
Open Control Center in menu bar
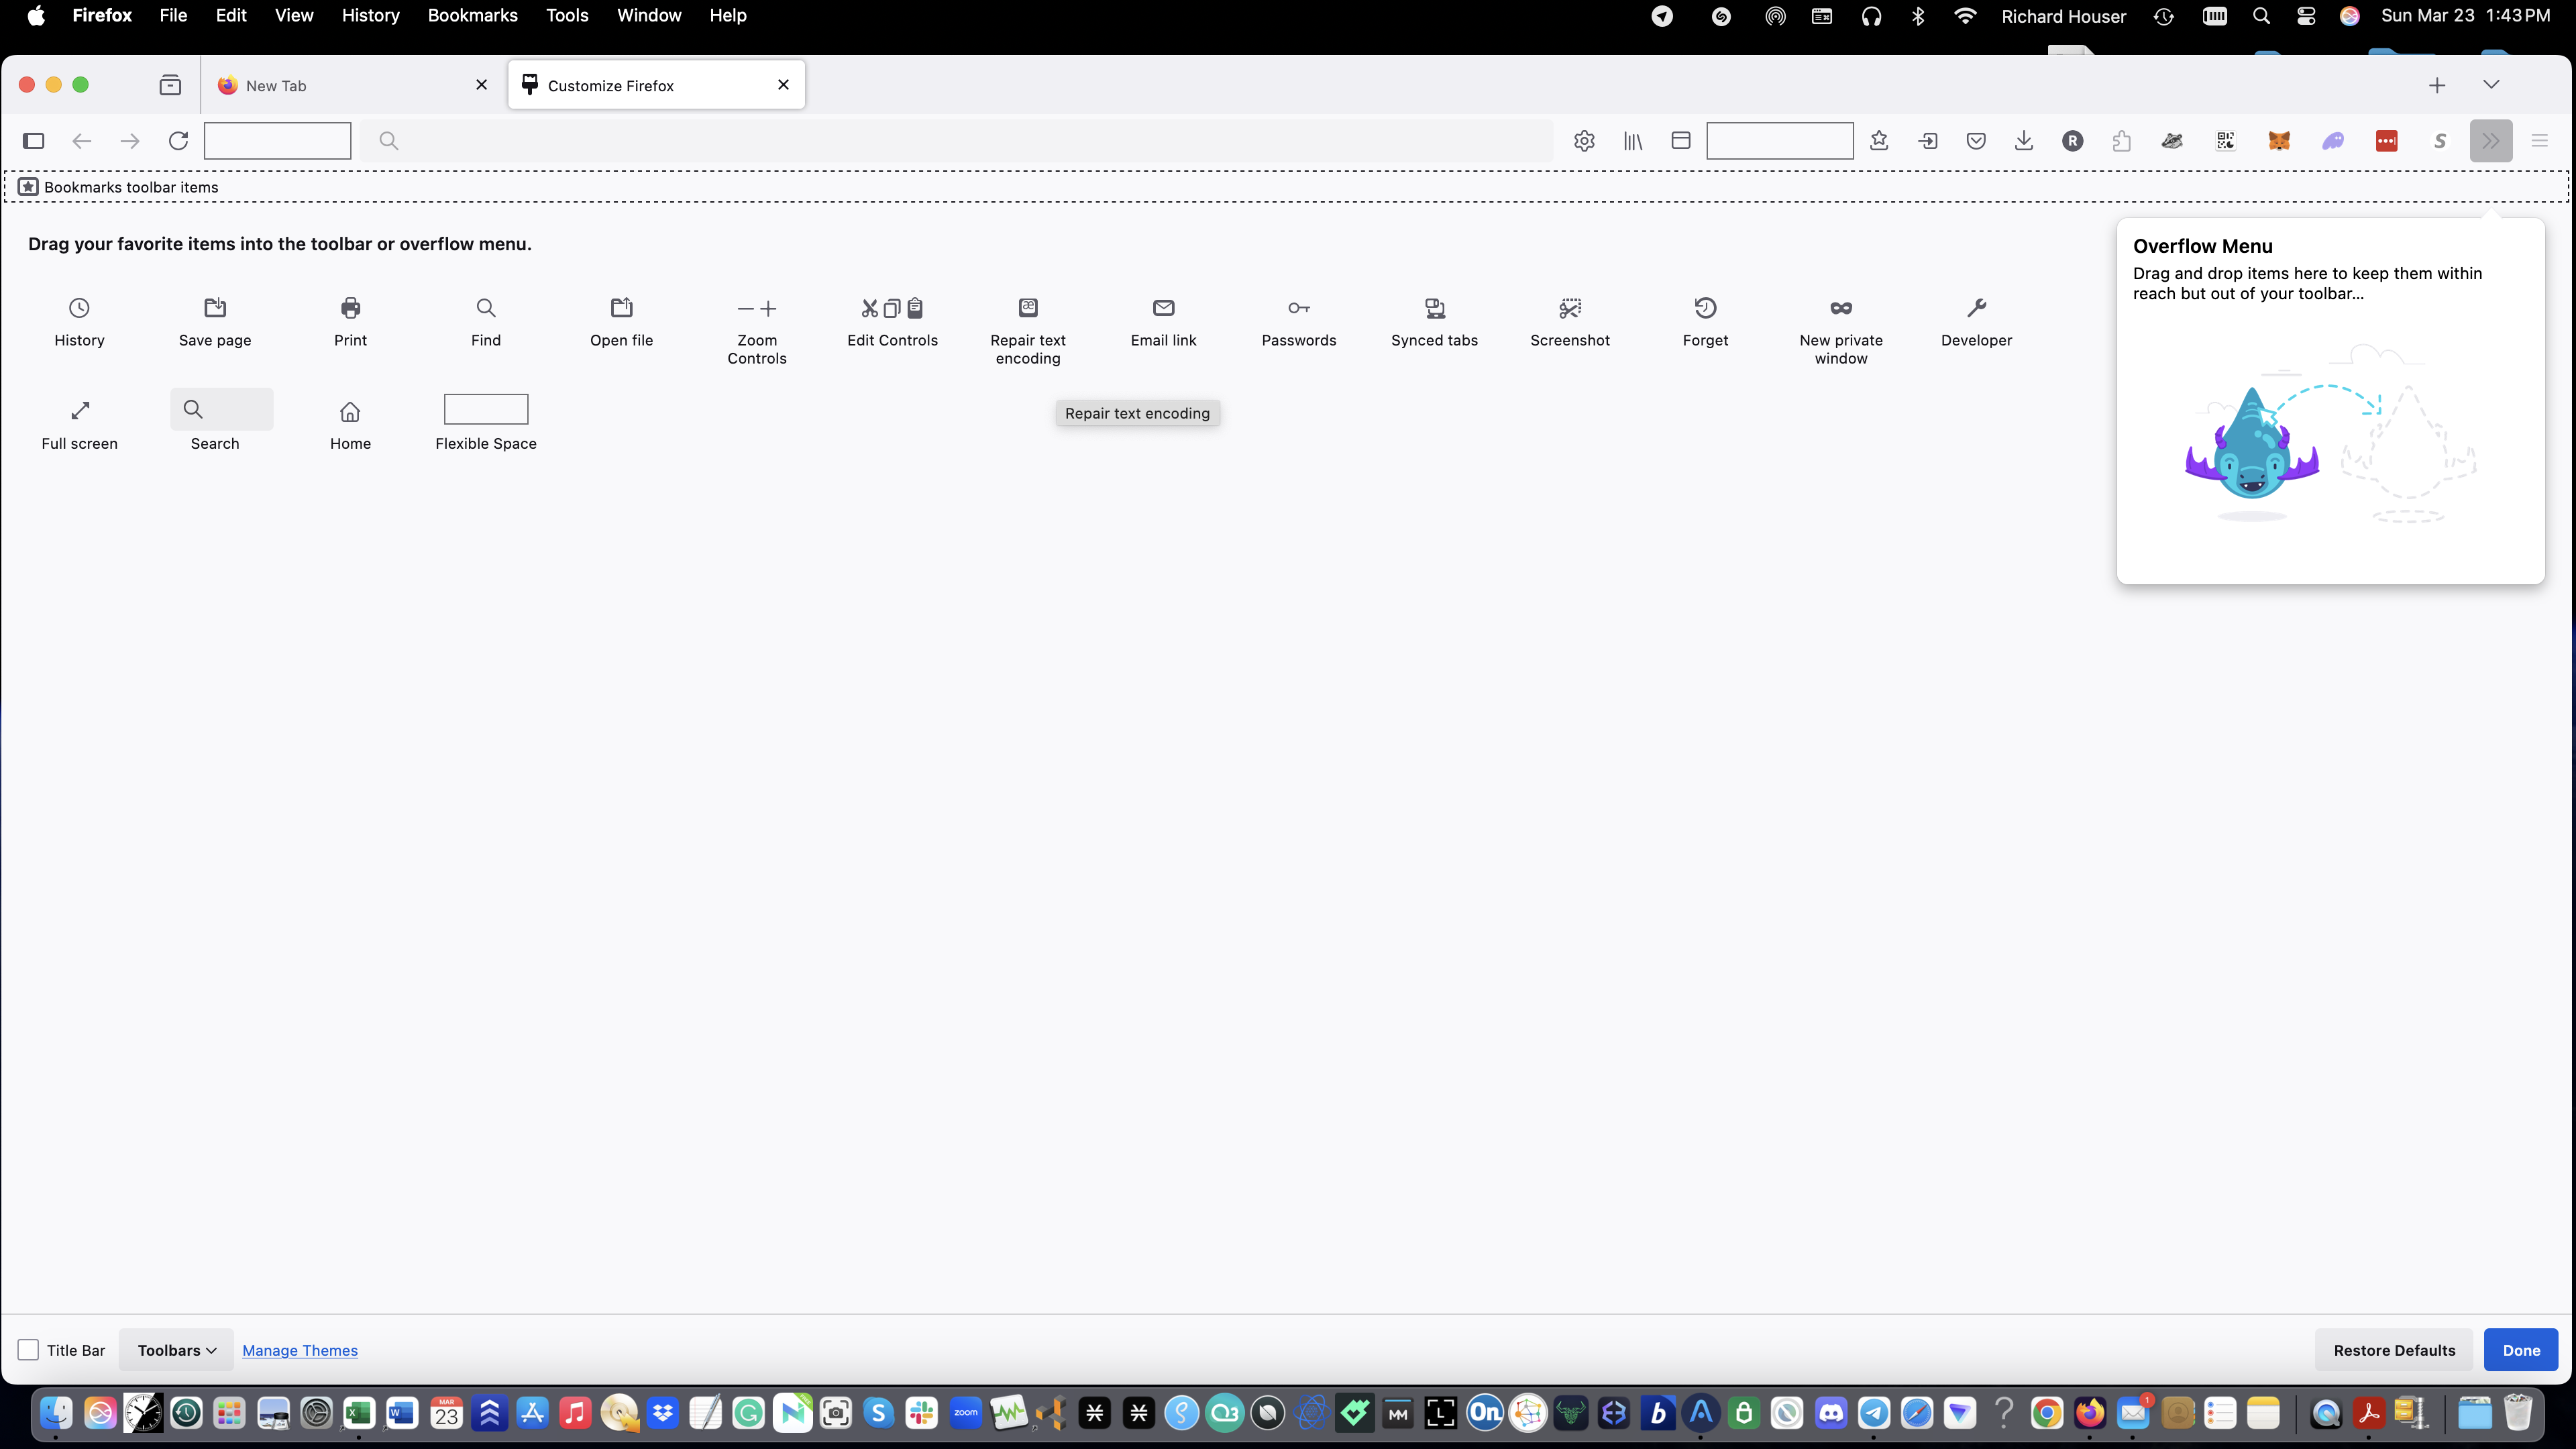click(x=2306, y=16)
